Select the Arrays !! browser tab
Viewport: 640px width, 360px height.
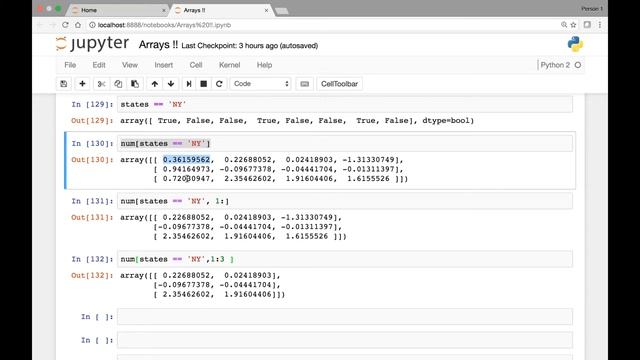(220, 10)
